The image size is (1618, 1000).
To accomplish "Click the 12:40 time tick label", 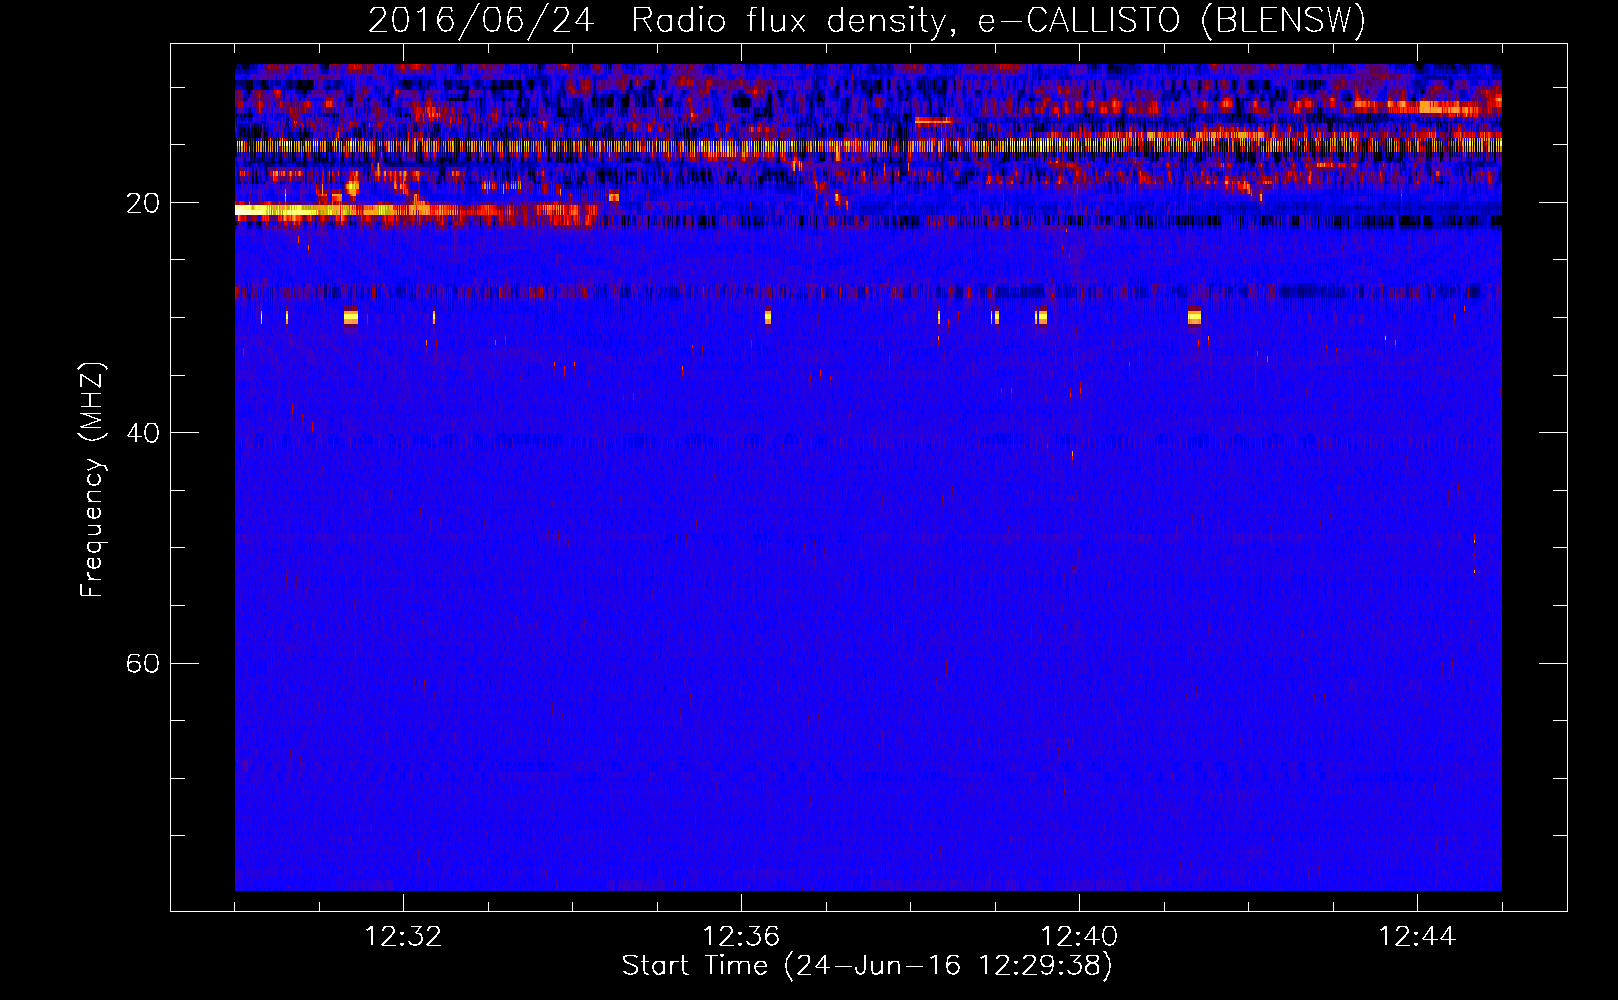I will pos(1079,937).
